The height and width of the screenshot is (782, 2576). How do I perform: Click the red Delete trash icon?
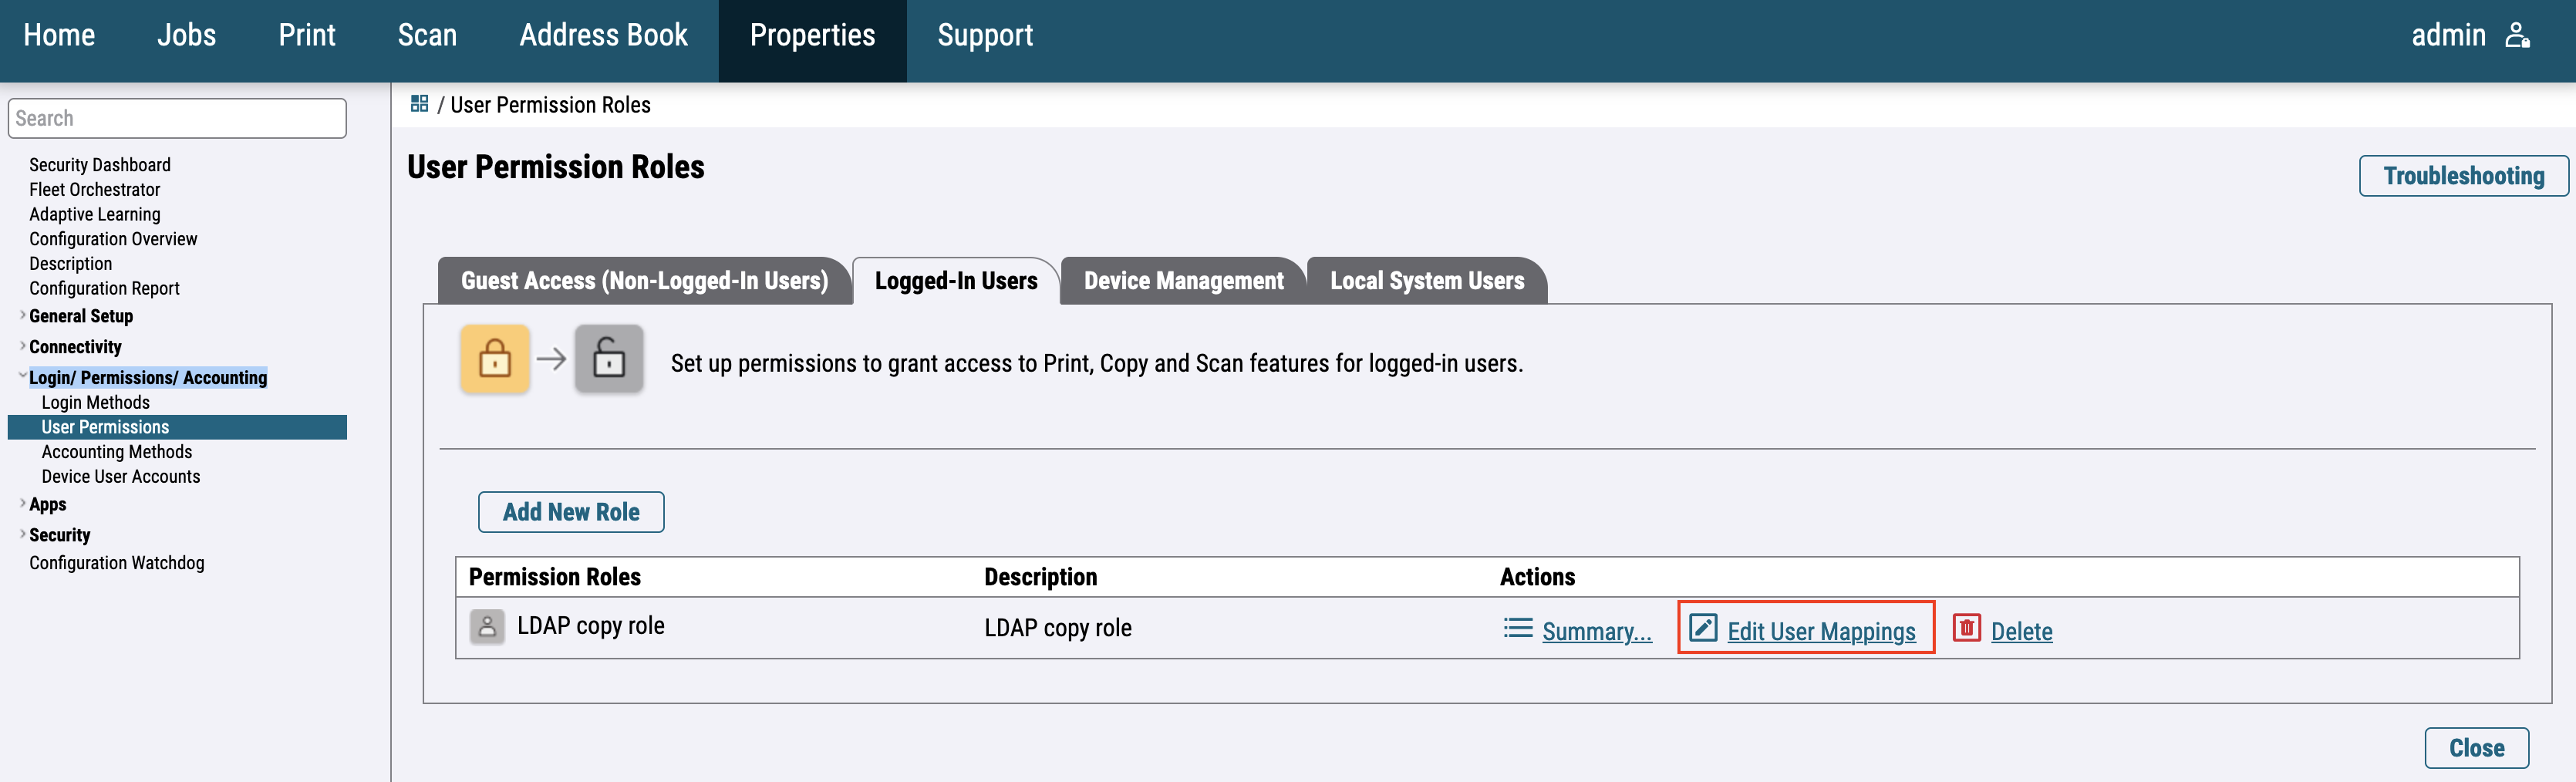pos(1966,628)
